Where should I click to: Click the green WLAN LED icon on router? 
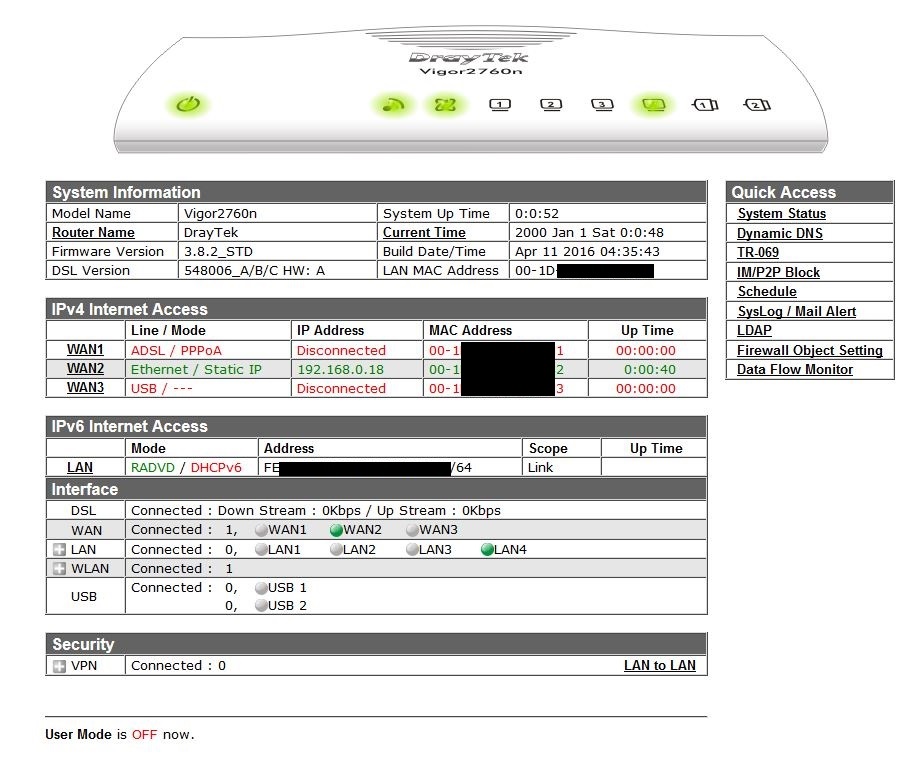click(x=445, y=105)
